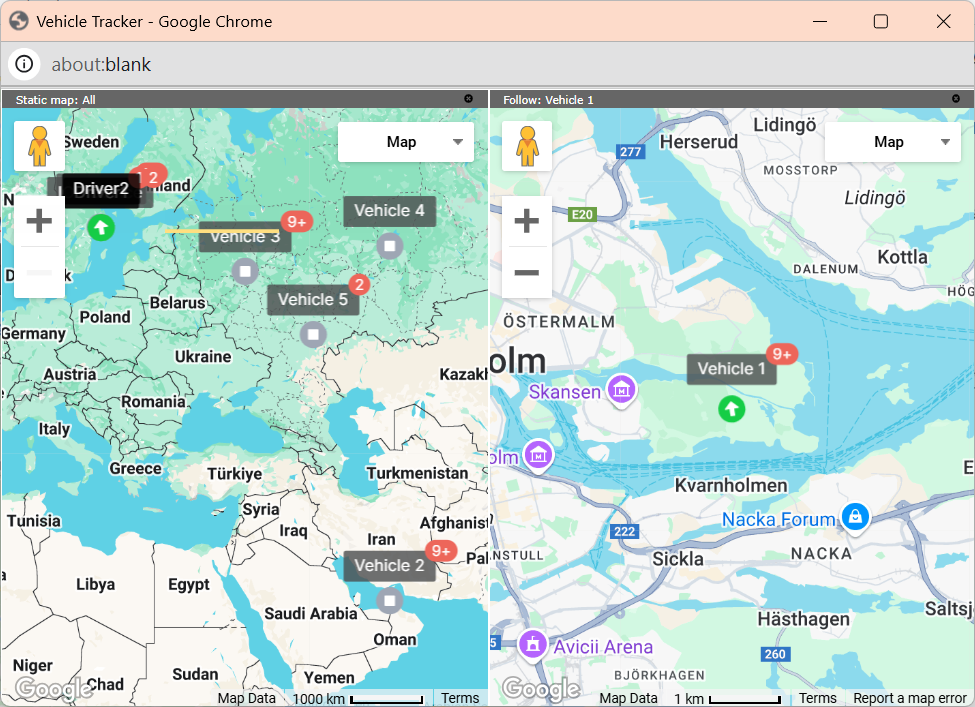Open Terms link in Follow Vehicle 1 panel
This screenshot has height=707, width=975.
tap(818, 698)
